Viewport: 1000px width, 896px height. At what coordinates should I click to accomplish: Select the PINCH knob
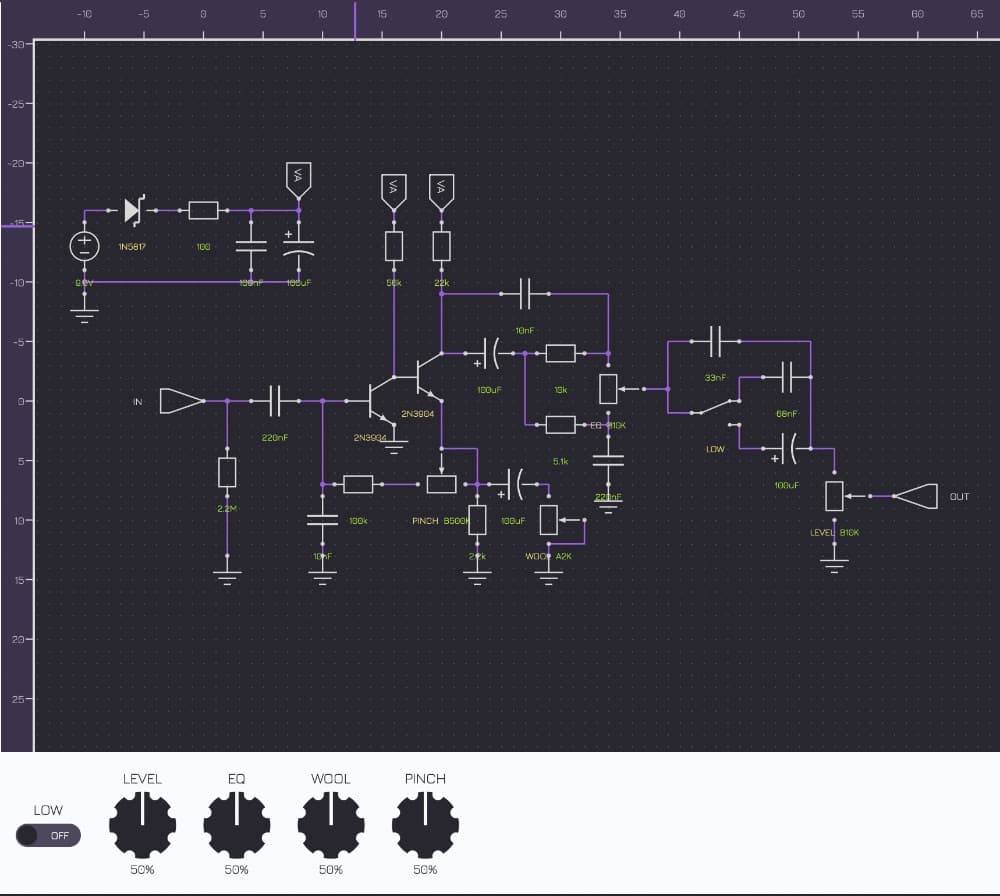(425, 825)
